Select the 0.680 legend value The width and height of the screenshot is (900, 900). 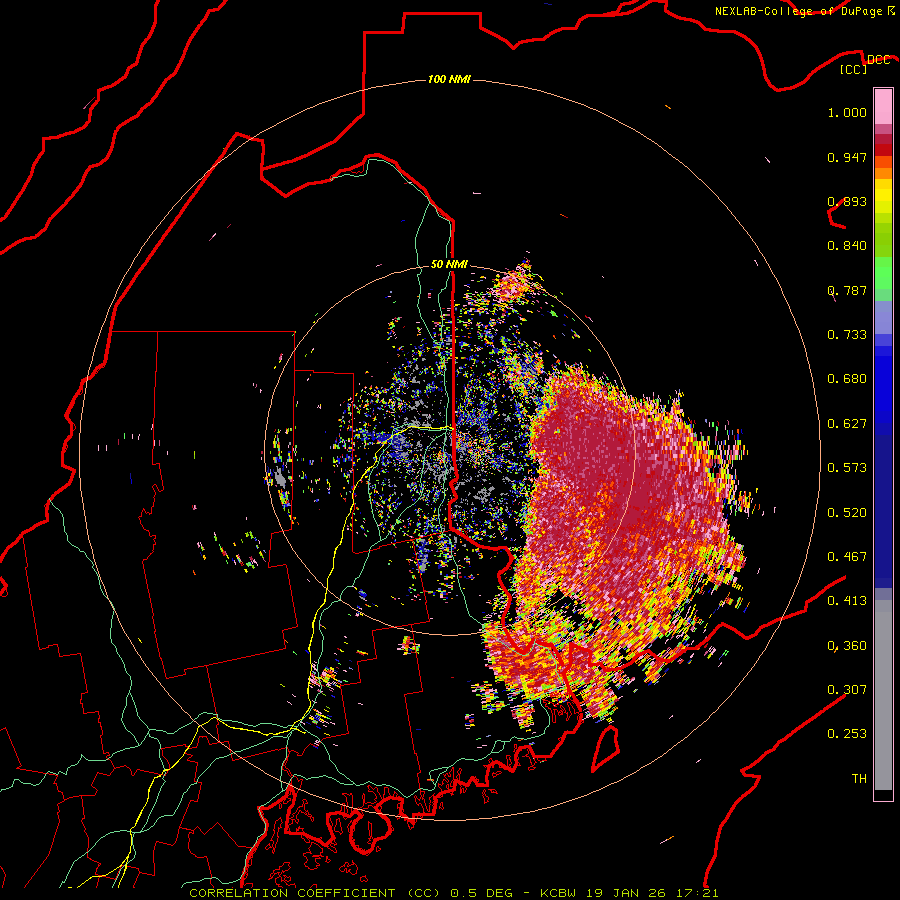click(847, 379)
